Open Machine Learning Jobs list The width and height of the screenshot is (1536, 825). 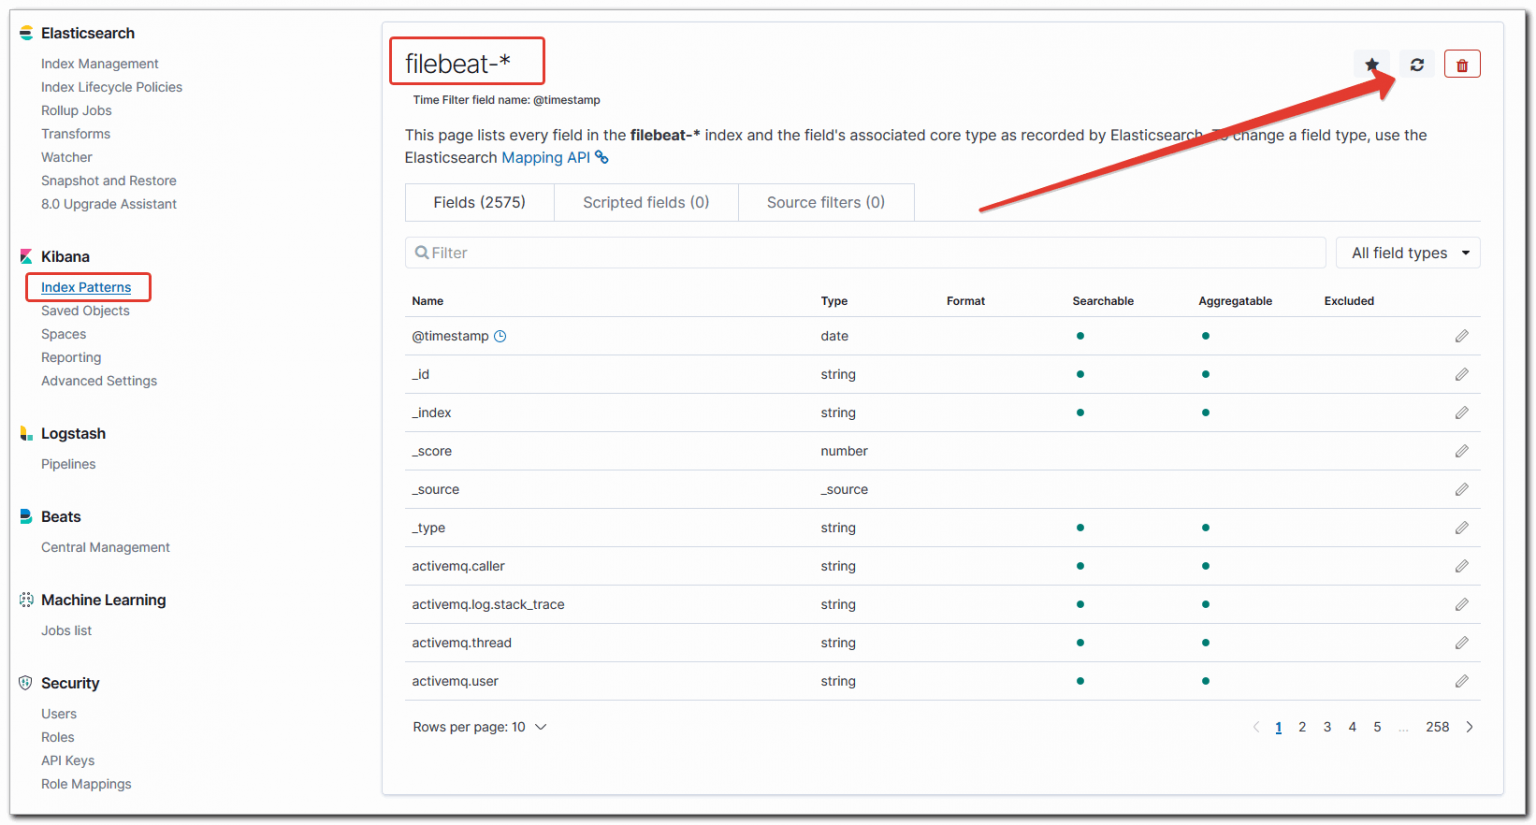click(x=66, y=631)
